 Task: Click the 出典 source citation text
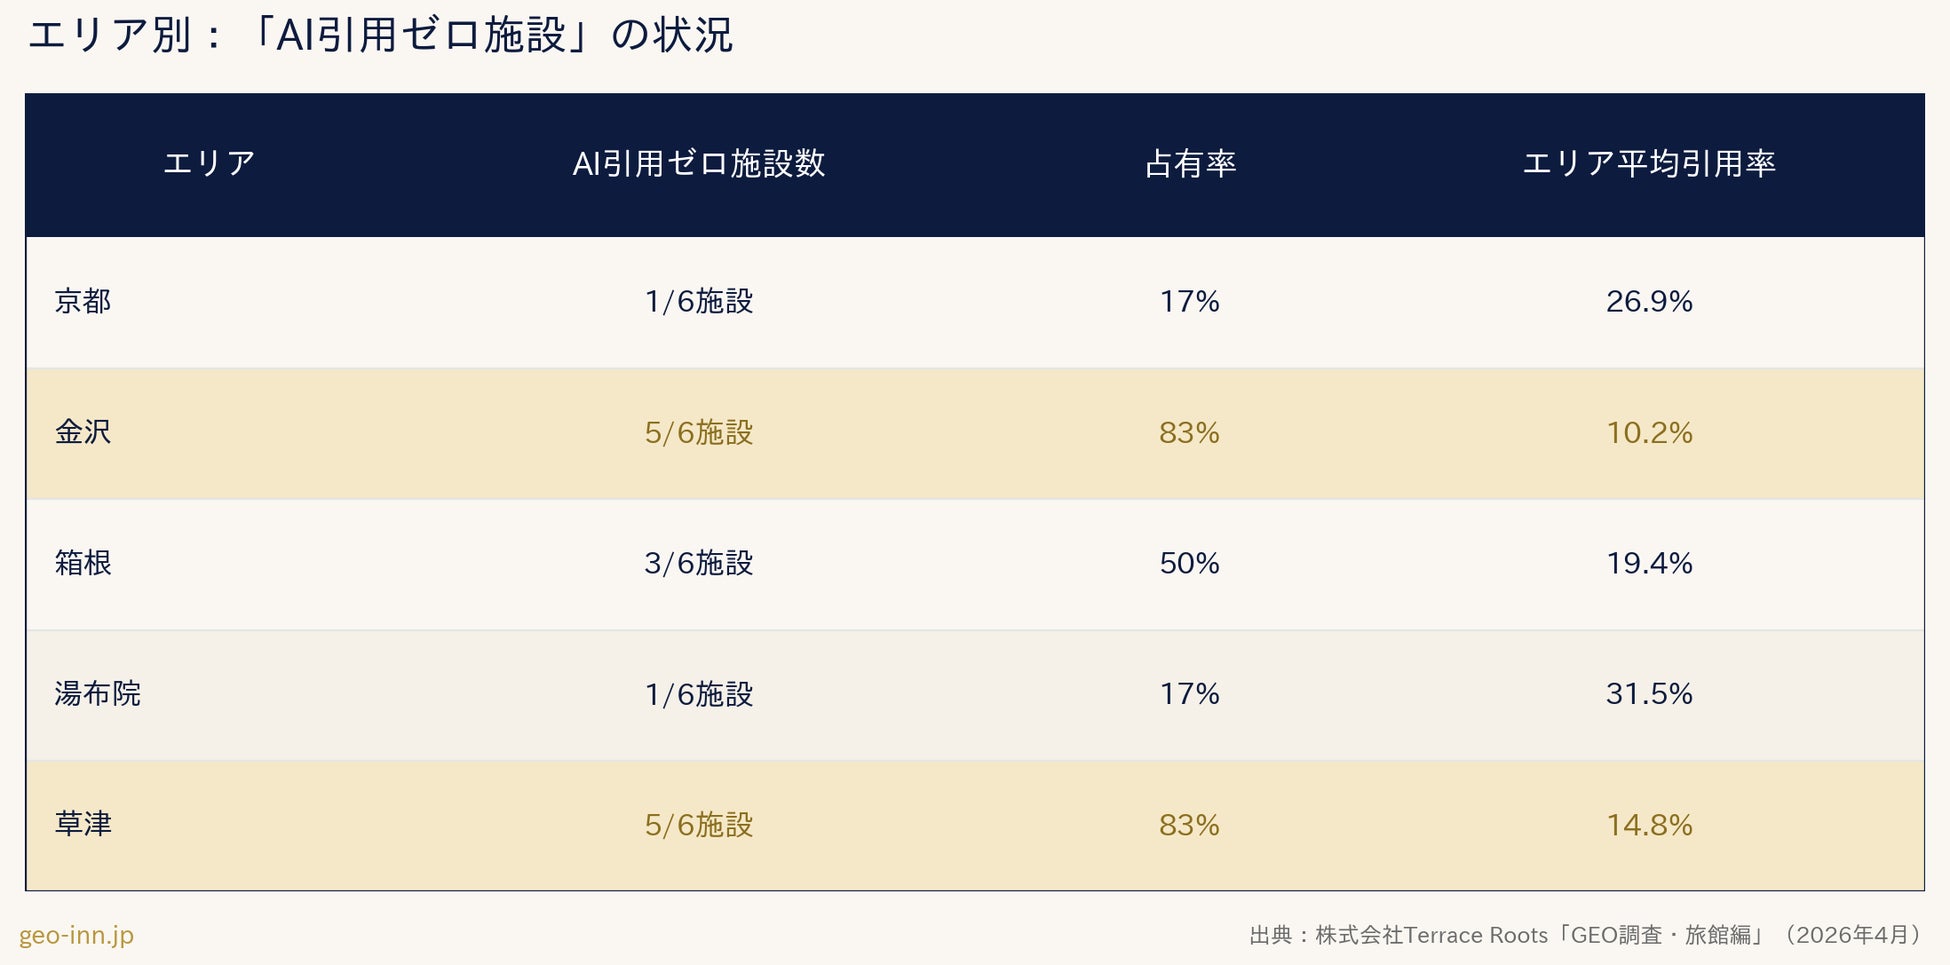pos(1587,935)
